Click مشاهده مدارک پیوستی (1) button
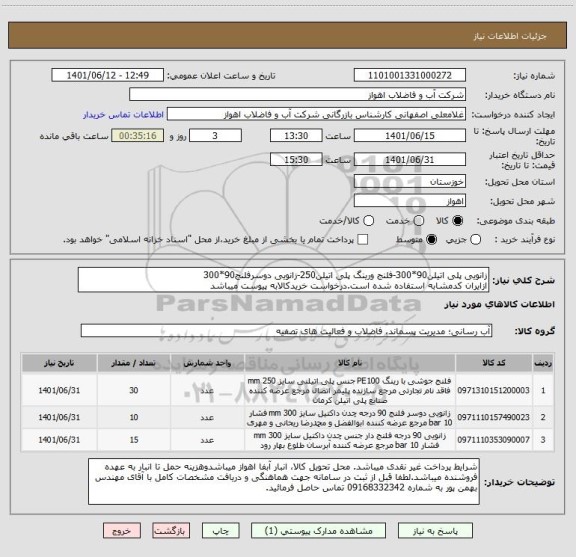The image size is (576, 557). (318, 531)
